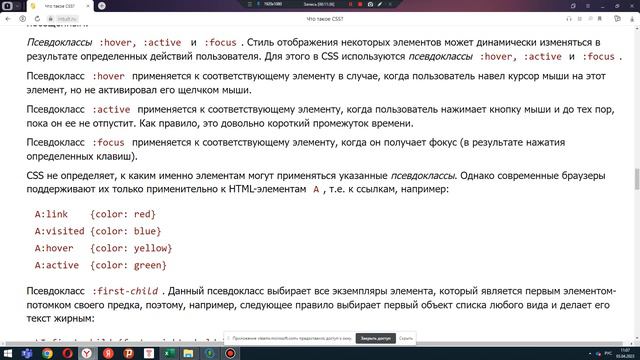Open Microsoft Teams from the taskbar

[27, 353]
